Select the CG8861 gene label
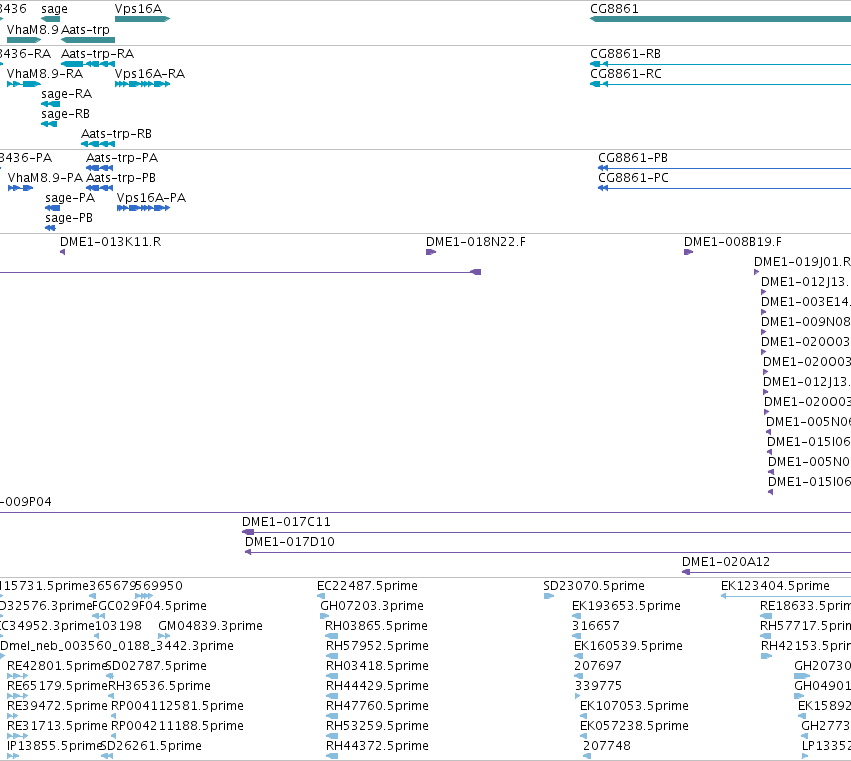 [614, 9]
